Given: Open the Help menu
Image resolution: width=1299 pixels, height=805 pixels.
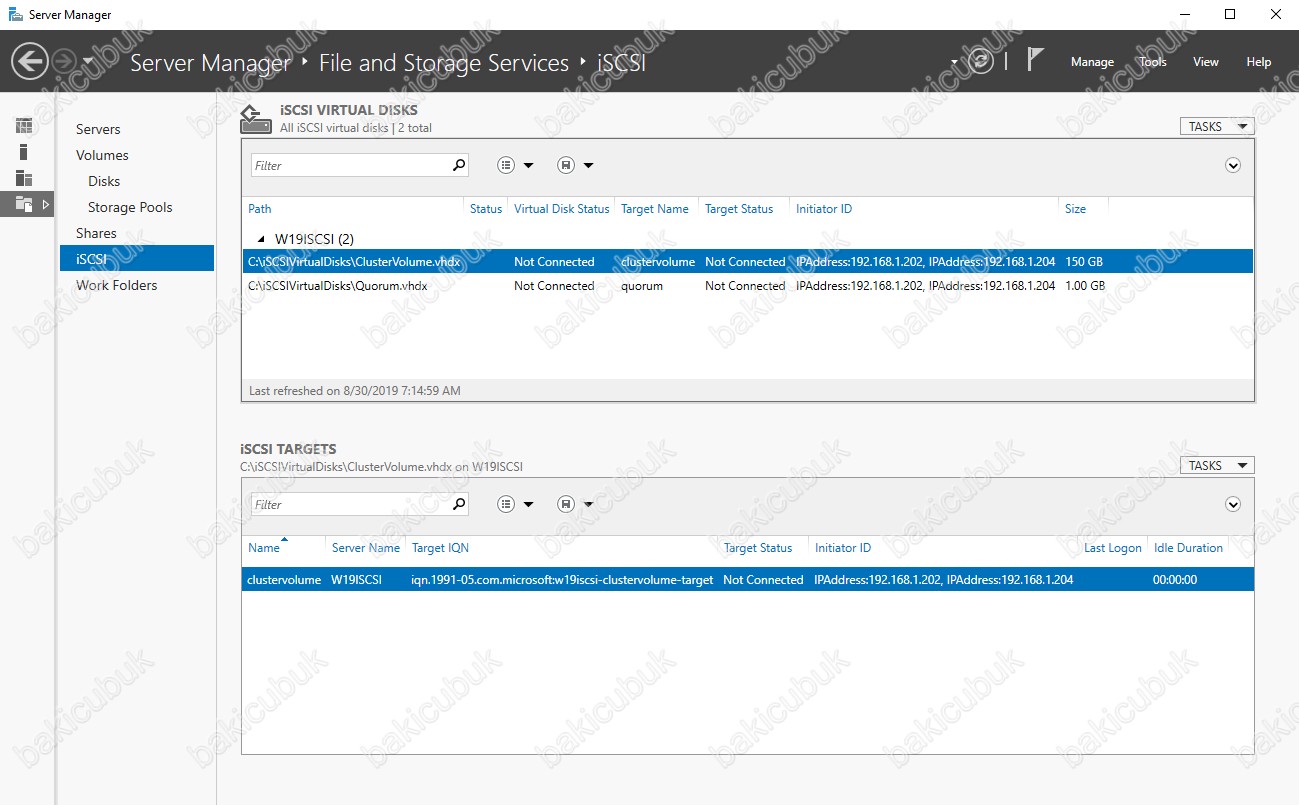Looking at the screenshot, I should coord(1258,62).
